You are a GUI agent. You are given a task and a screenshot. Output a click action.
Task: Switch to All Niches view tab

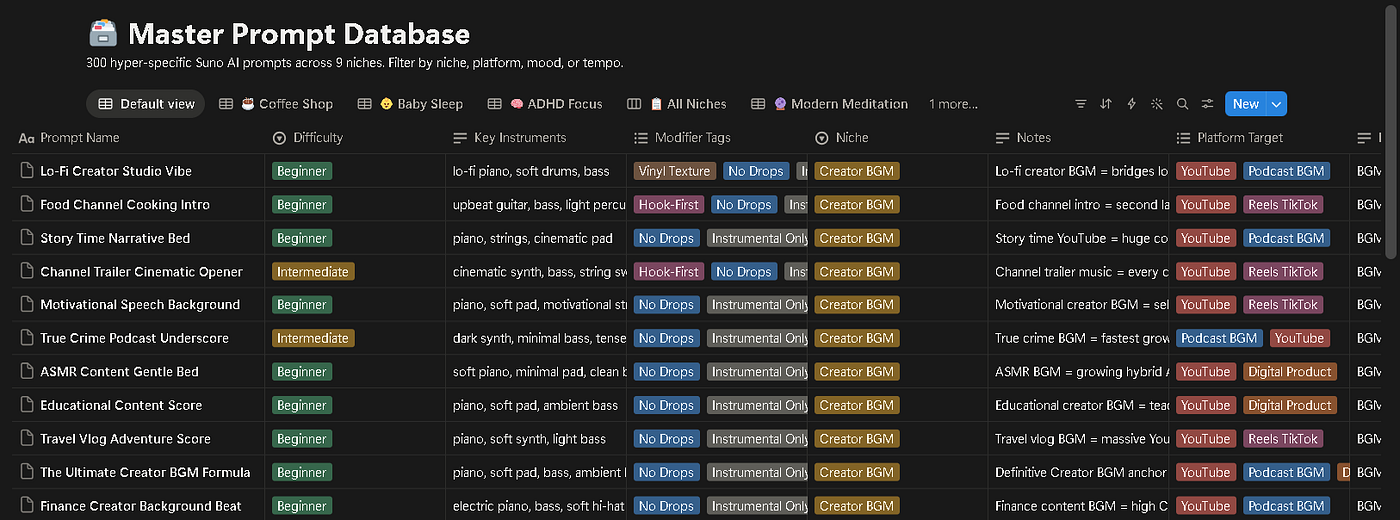677,104
